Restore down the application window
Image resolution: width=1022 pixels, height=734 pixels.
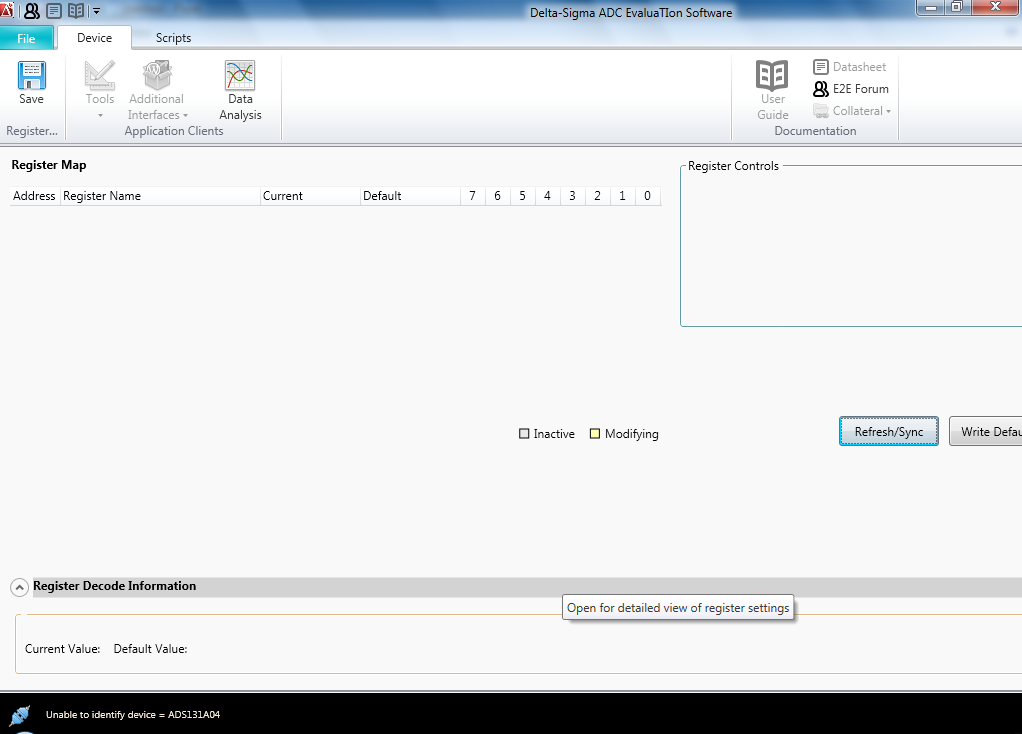click(x=957, y=7)
